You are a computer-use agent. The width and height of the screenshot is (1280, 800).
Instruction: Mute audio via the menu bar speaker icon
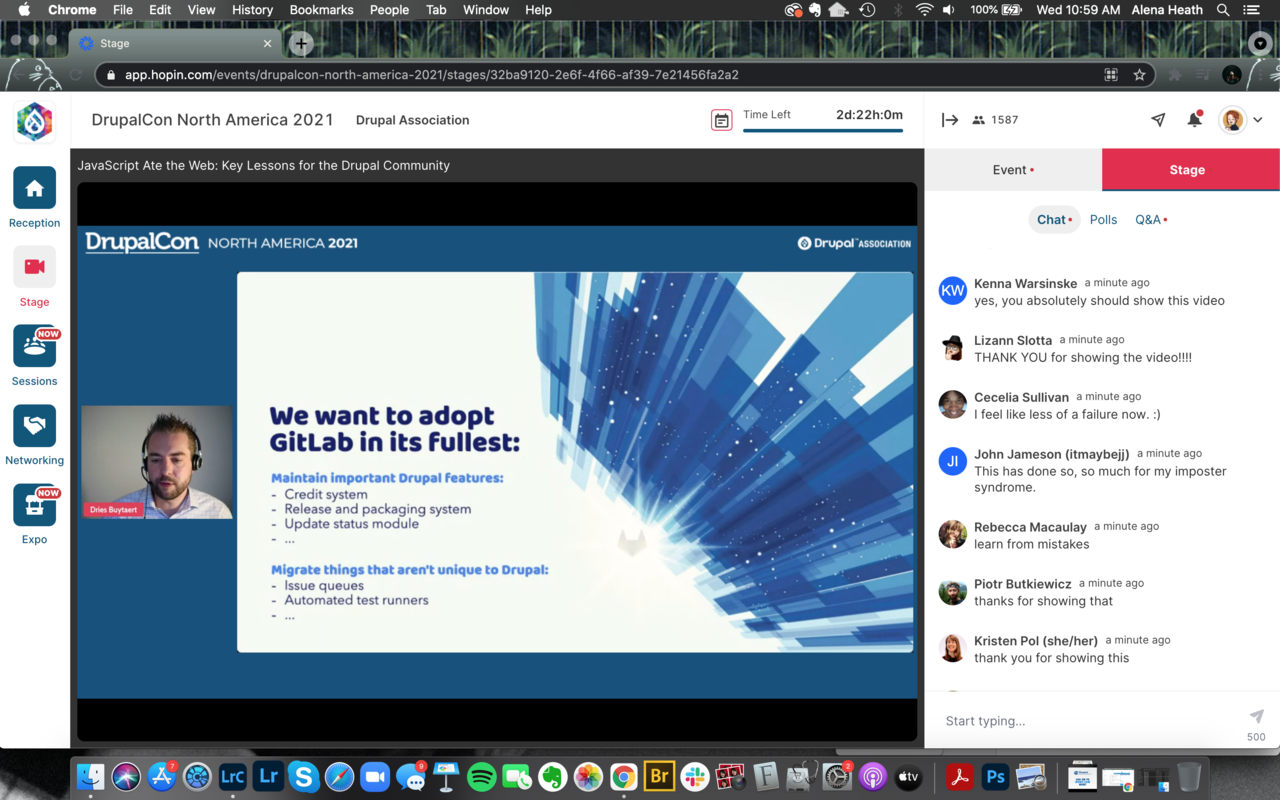pos(947,10)
